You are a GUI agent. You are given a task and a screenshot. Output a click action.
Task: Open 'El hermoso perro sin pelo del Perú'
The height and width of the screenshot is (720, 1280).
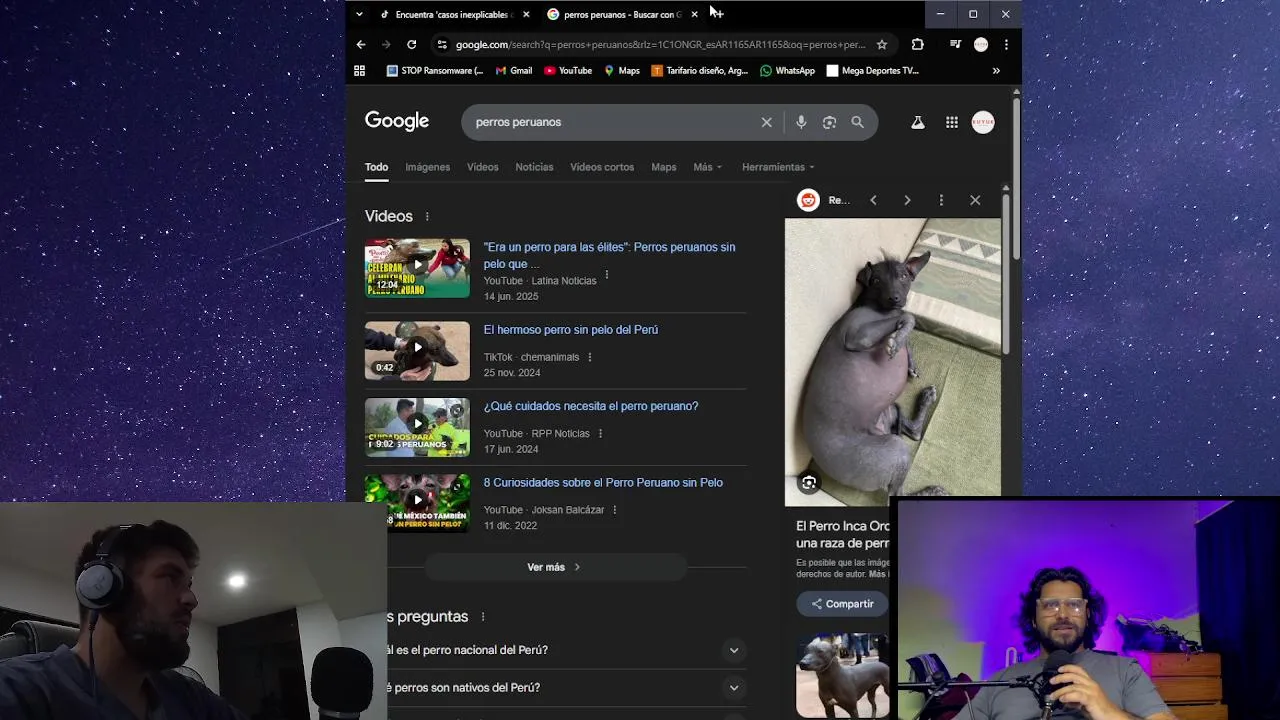(571, 330)
